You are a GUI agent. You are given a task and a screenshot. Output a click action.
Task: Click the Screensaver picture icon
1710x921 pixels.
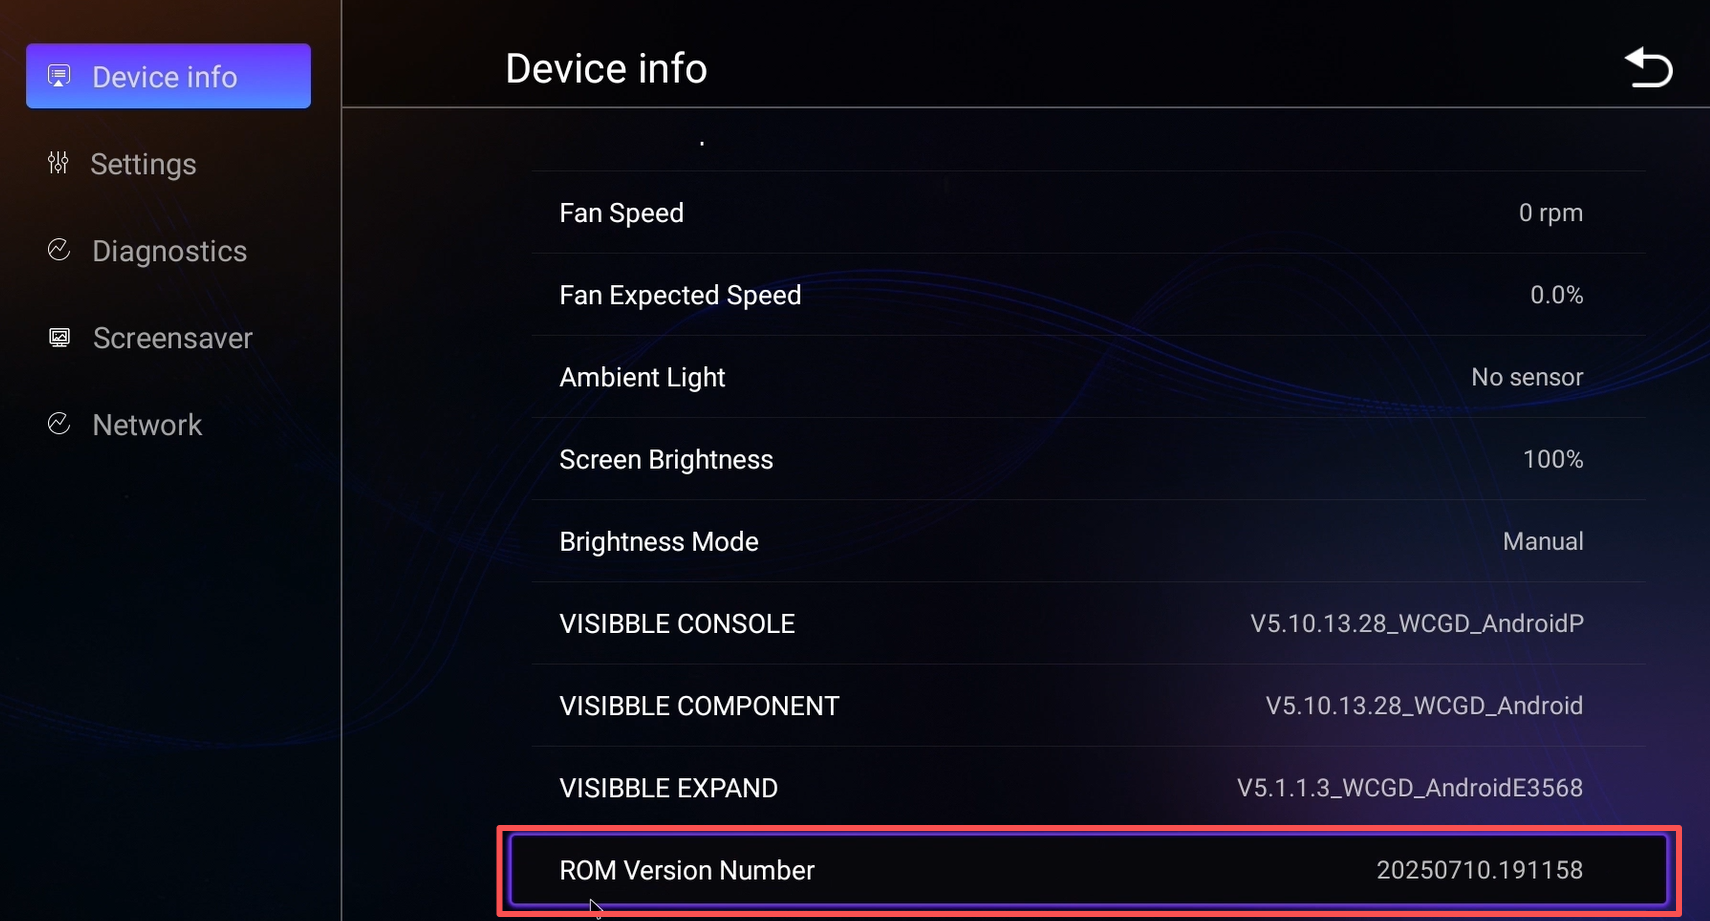[60, 337]
